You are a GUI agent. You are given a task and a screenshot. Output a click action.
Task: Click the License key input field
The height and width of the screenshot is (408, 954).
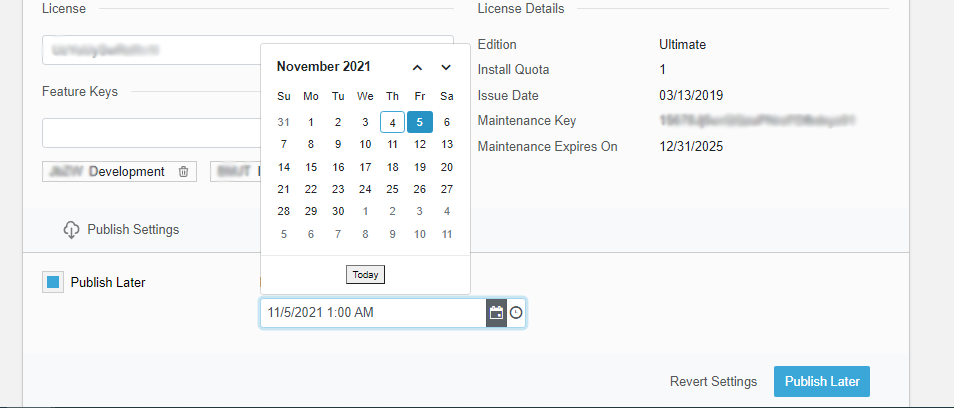248,50
